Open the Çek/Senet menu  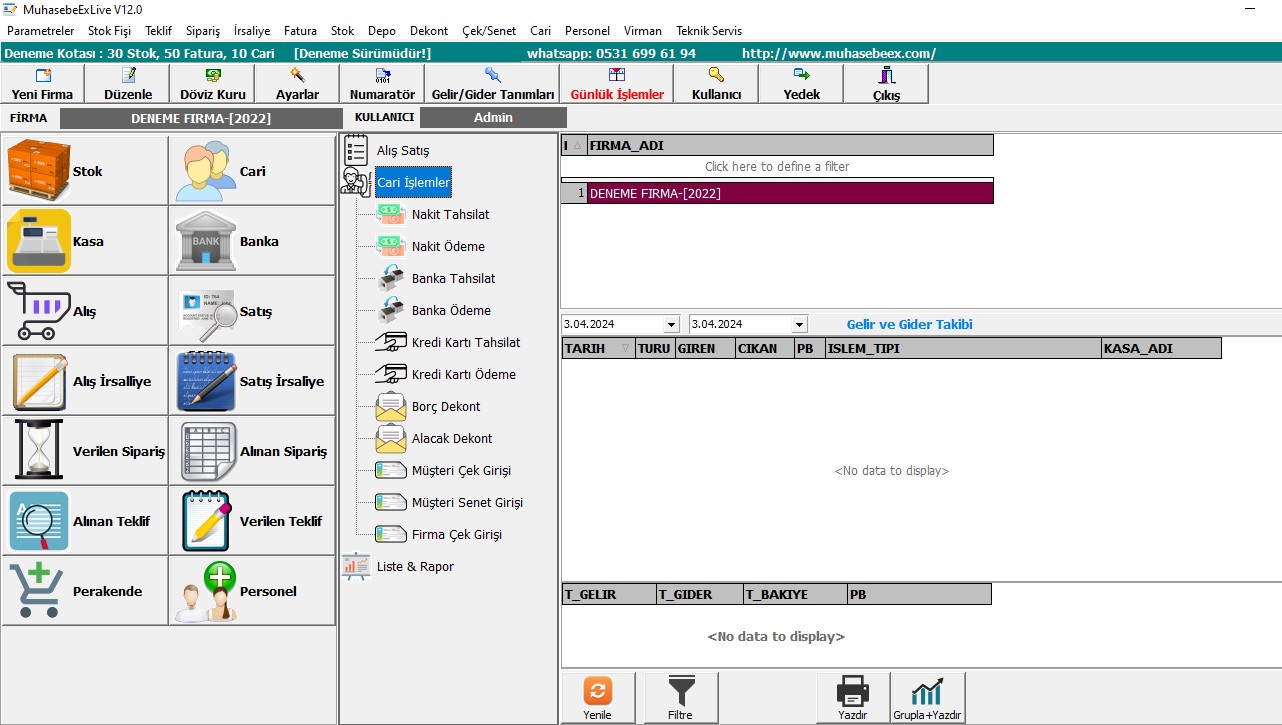pyautogui.click(x=489, y=31)
